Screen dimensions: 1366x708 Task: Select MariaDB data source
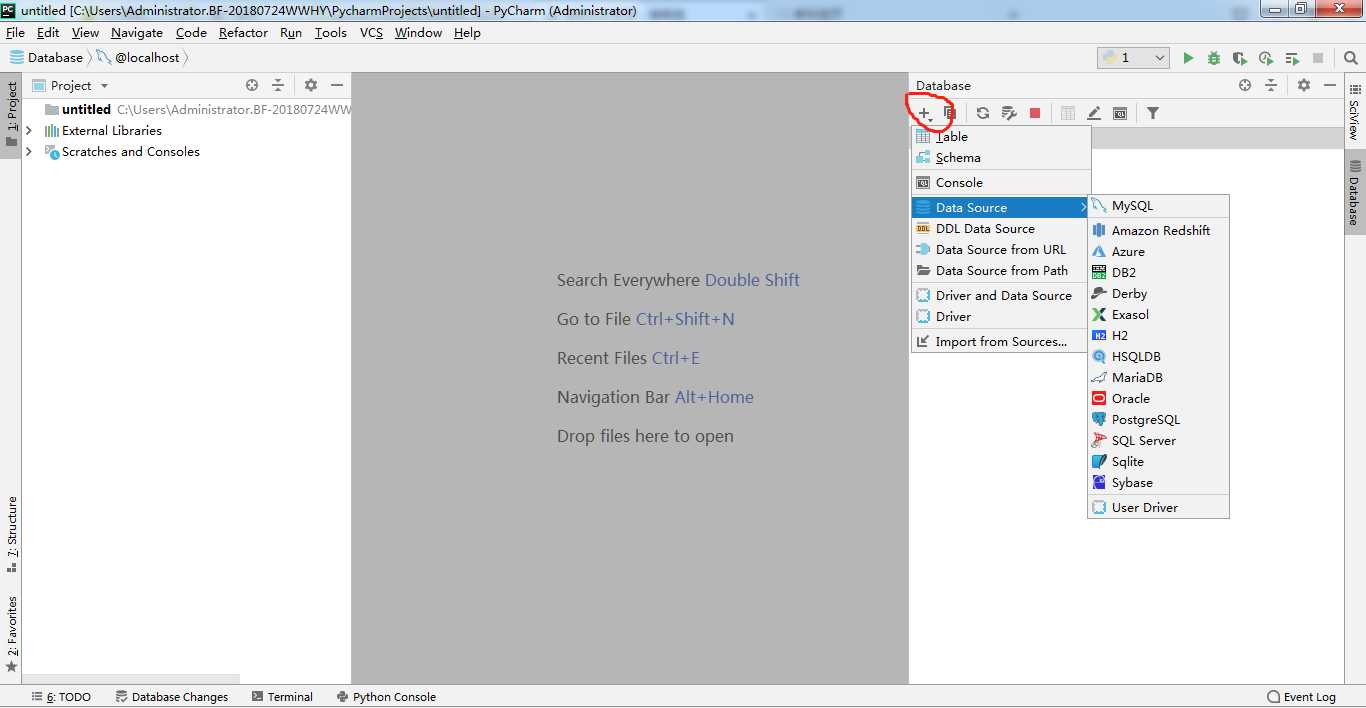pos(1158,378)
